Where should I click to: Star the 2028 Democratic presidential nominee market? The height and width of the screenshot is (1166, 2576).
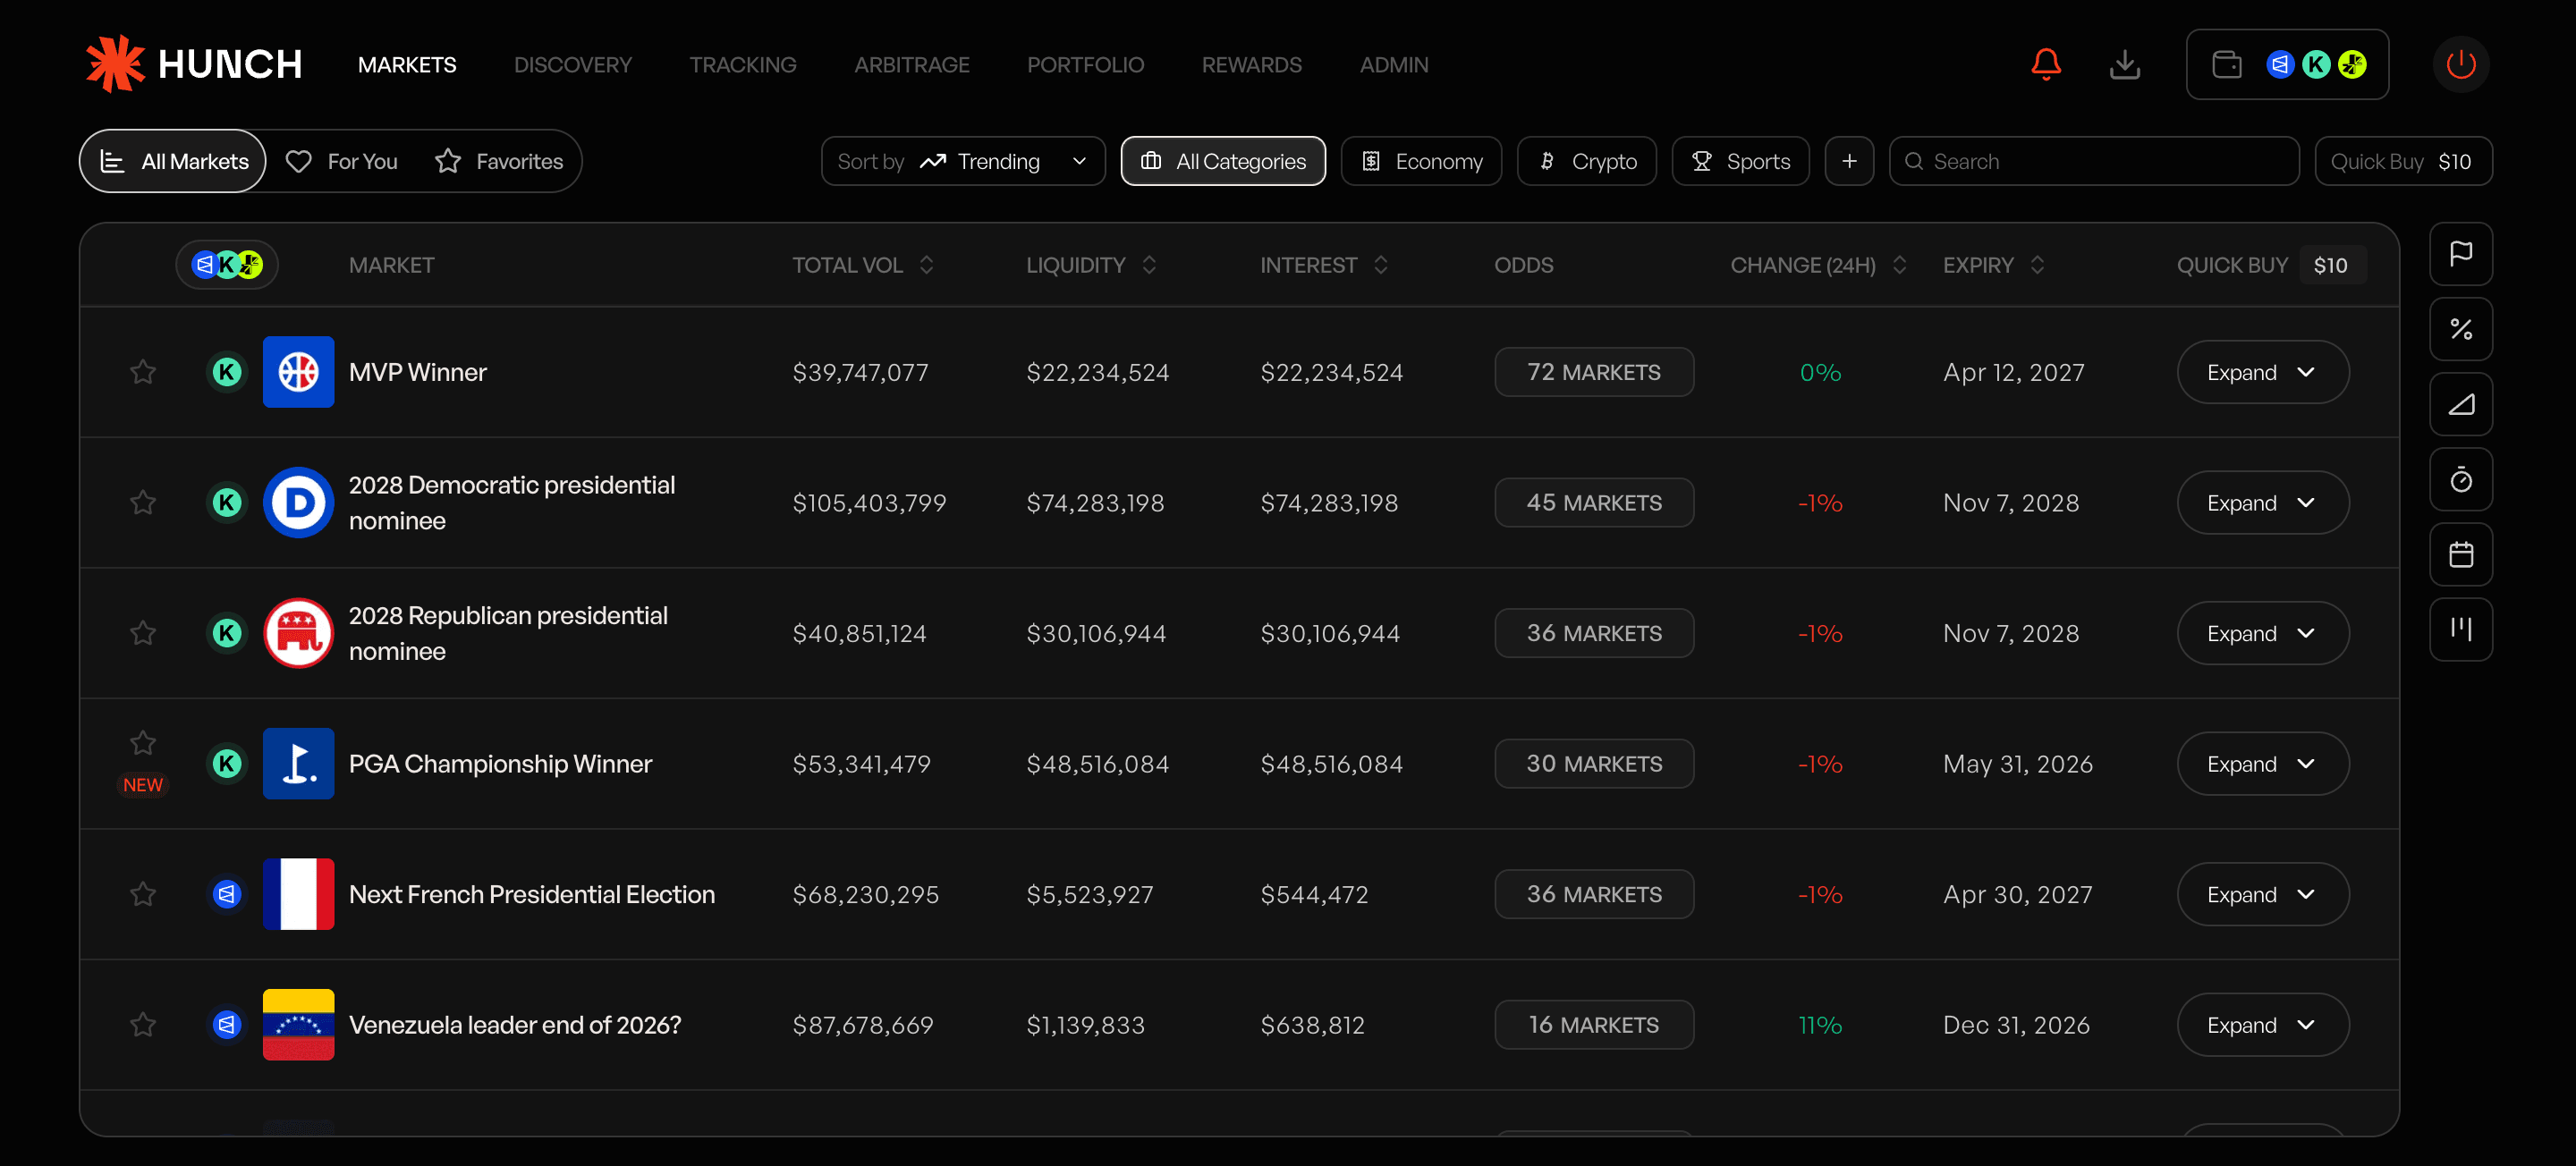pyautogui.click(x=143, y=502)
